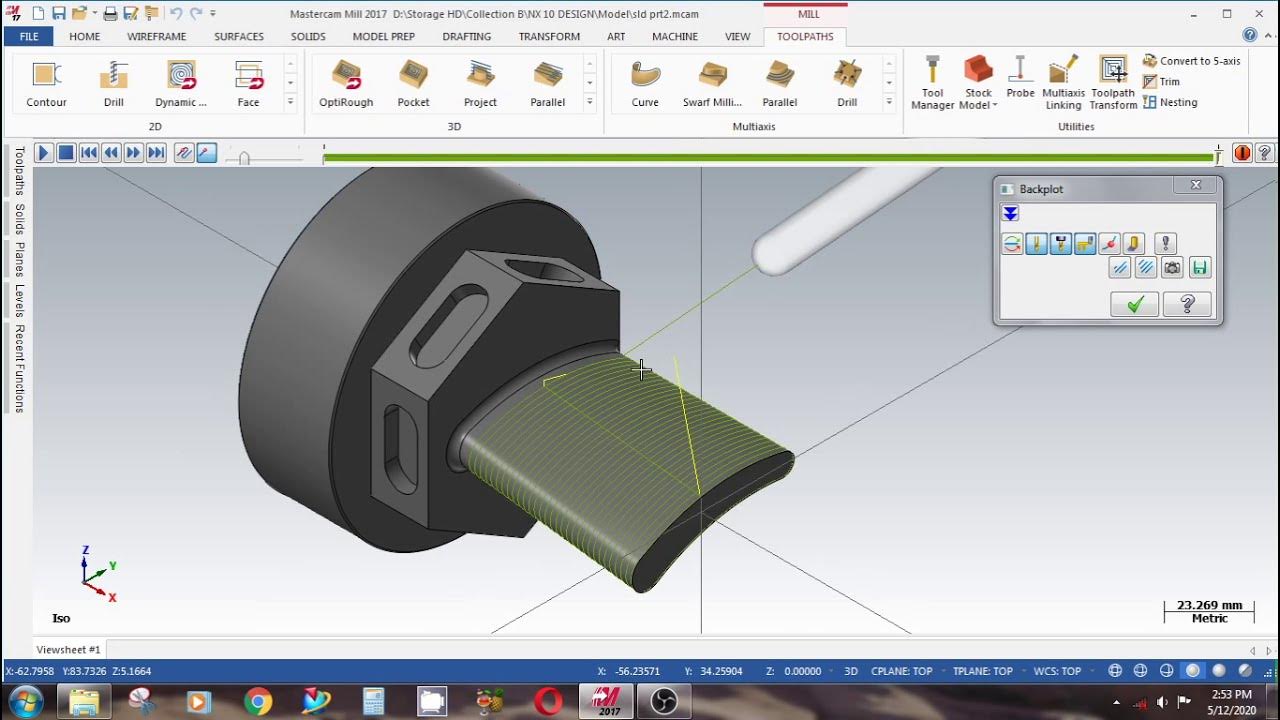
Task: Open the SURFACES ribbon tab
Action: pos(239,36)
